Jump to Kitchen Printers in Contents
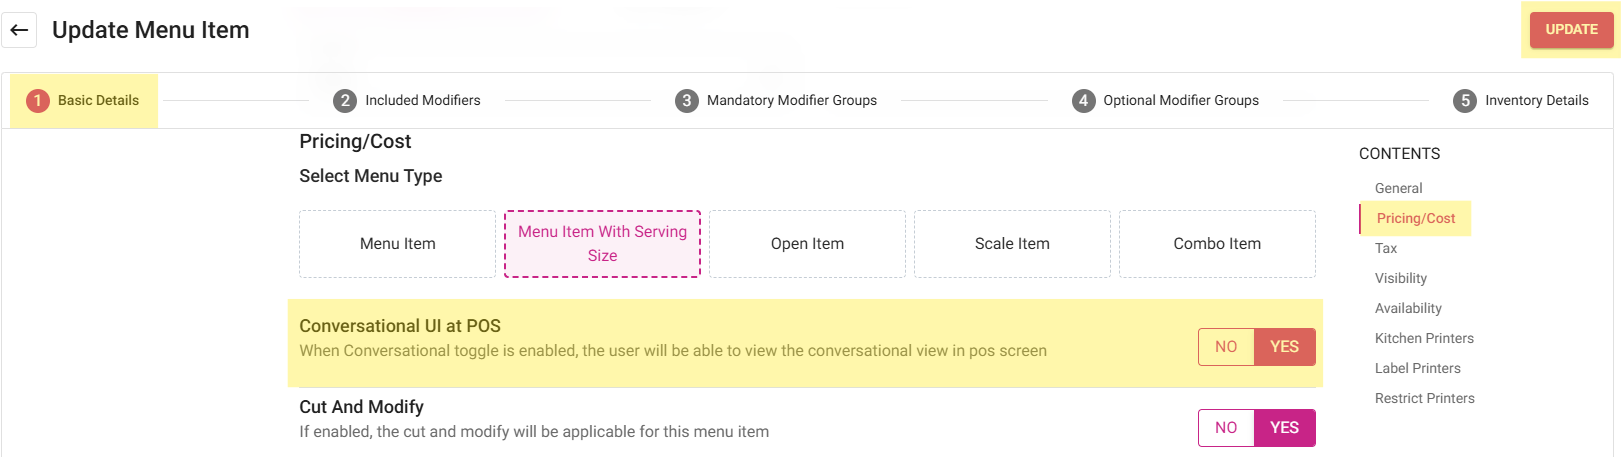The image size is (1621, 457). (1424, 338)
